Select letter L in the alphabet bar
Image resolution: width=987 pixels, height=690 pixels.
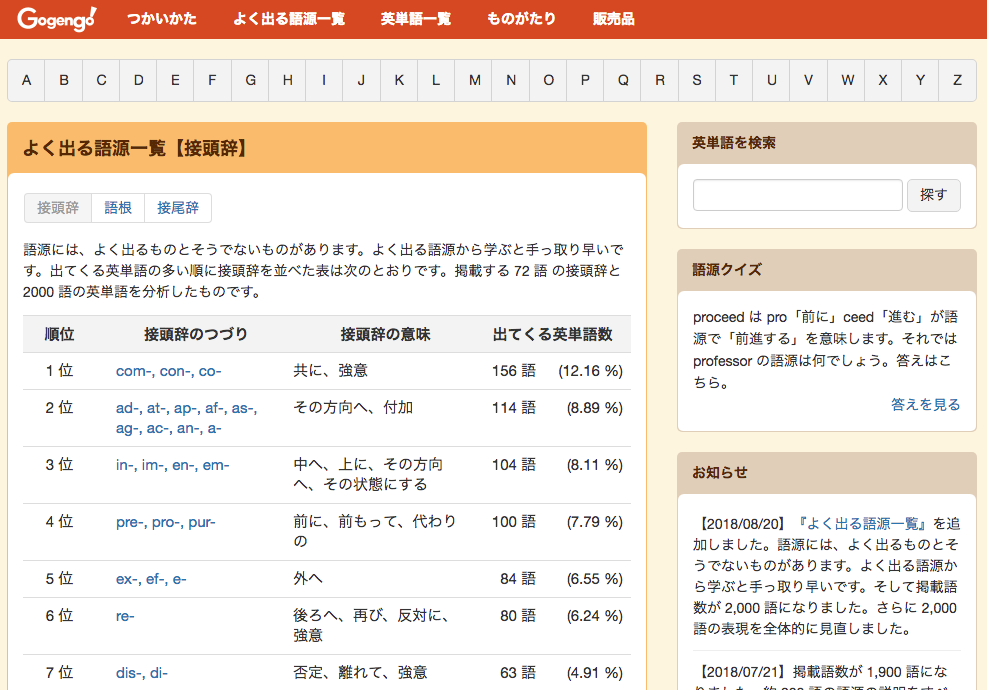[436, 81]
